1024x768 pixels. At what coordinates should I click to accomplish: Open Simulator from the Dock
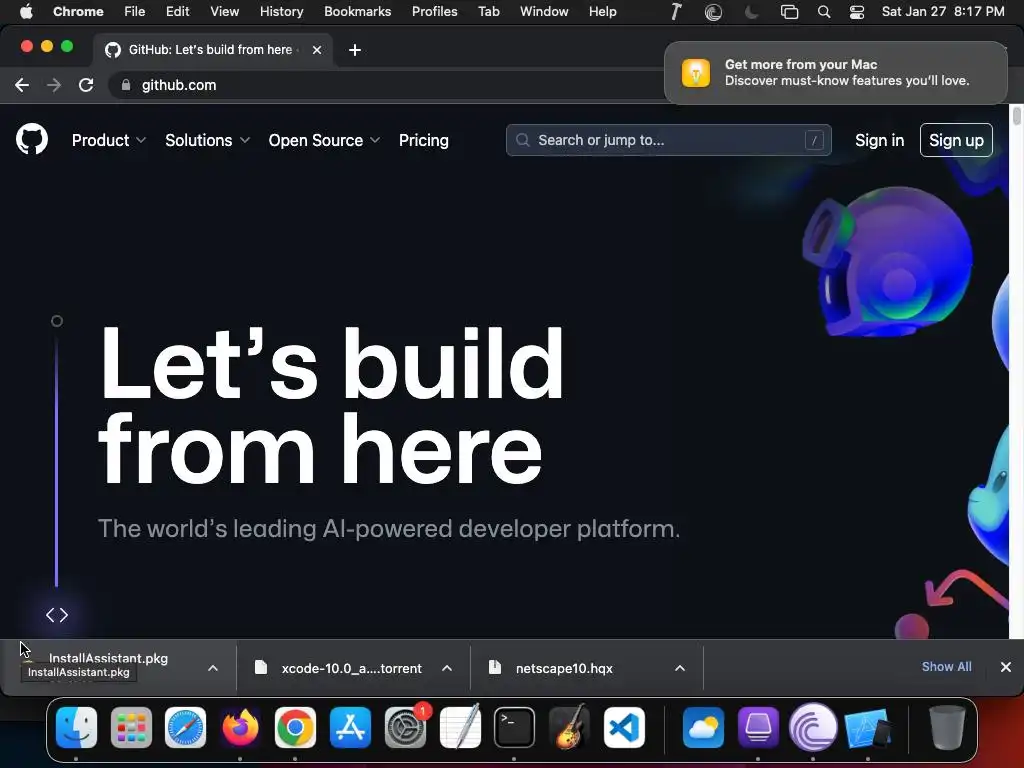[x=868, y=727]
